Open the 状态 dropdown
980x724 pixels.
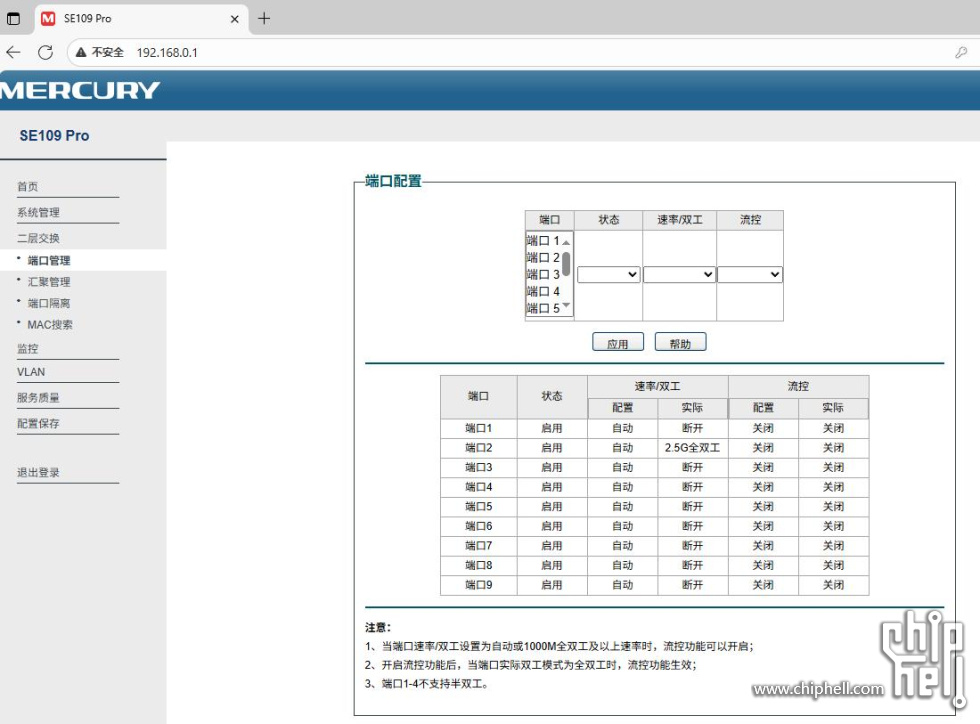click(608, 274)
